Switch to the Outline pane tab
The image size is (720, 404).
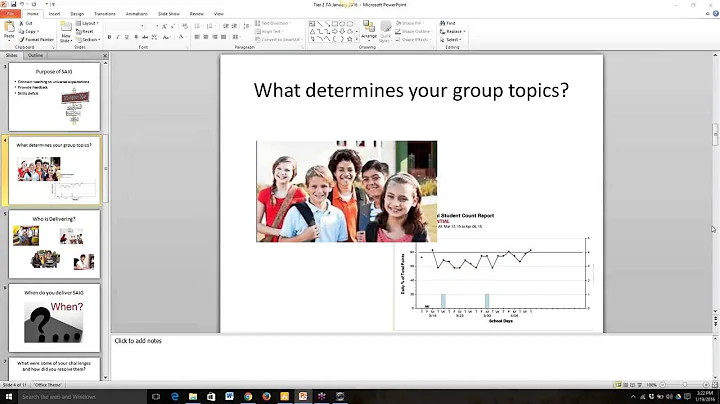click(35, 55)
